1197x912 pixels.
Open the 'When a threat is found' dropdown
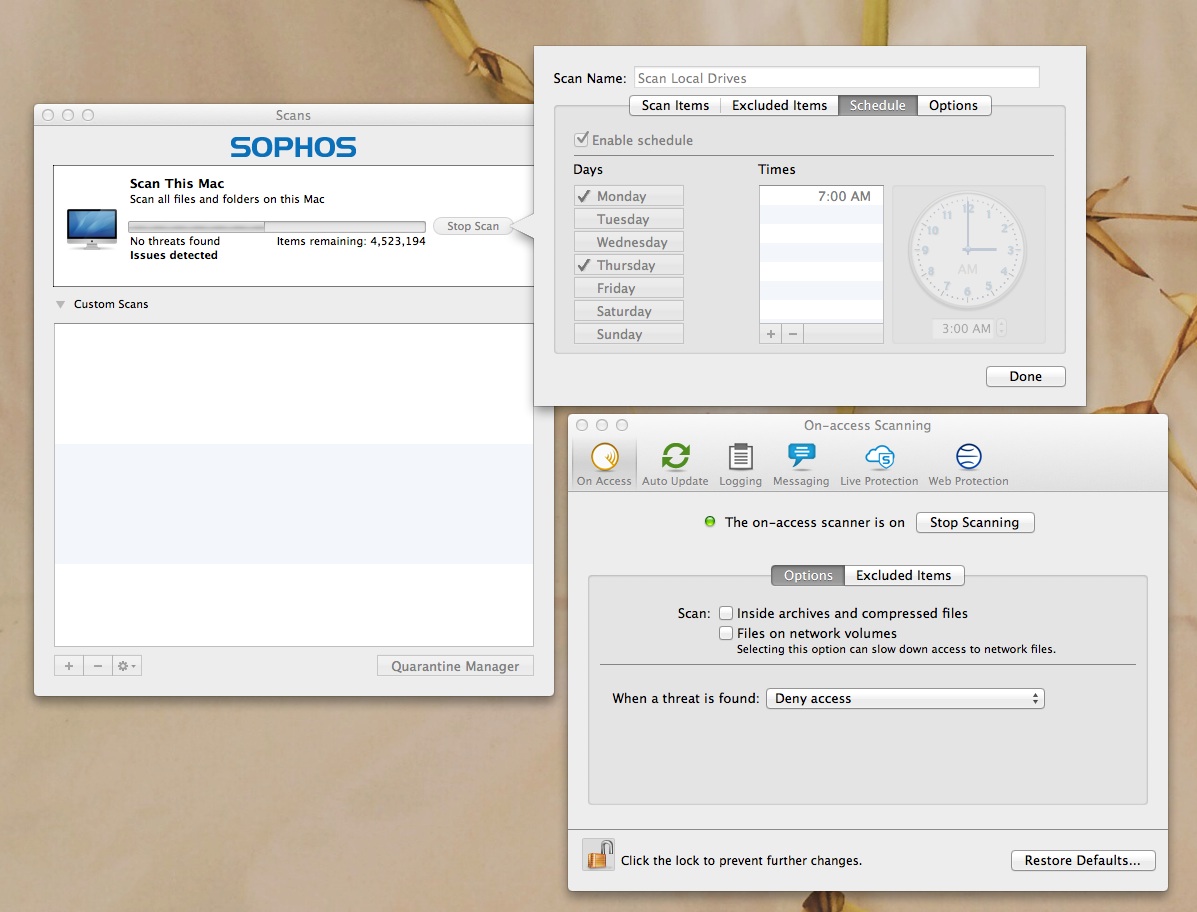(905, 698)
